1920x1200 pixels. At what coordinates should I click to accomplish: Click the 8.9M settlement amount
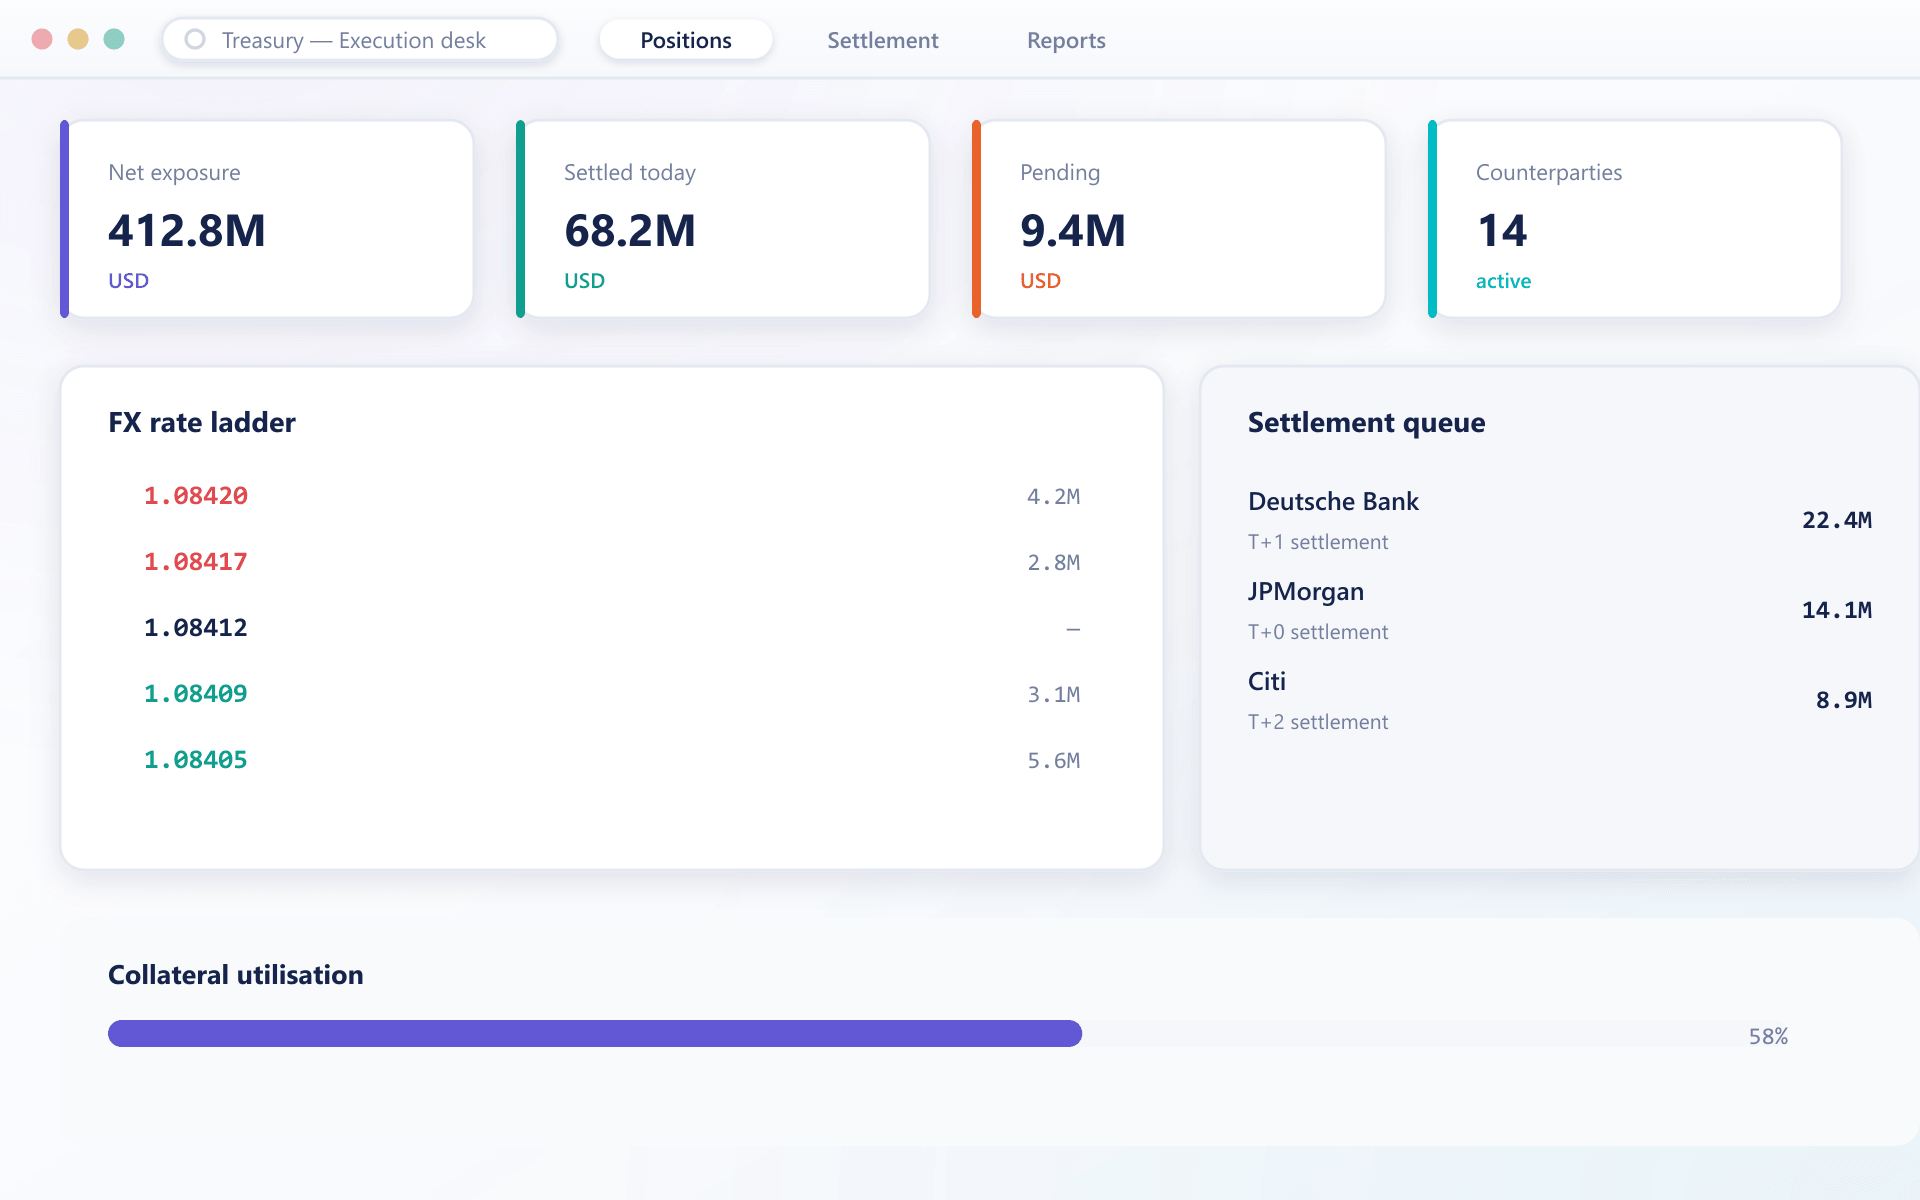click(1844, 701)
